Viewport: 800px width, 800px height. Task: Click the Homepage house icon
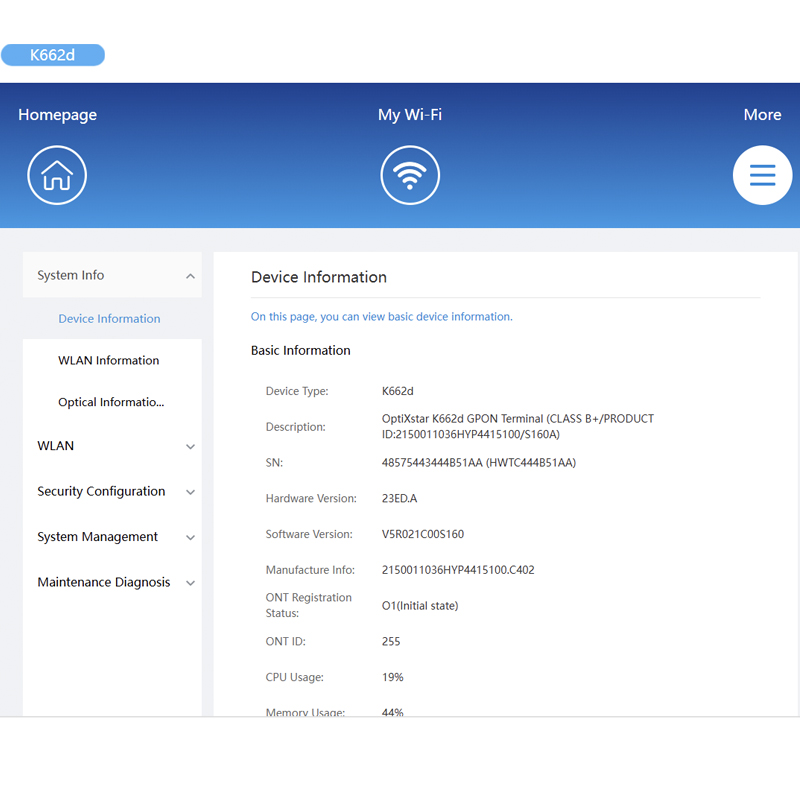tap(57, 175)
